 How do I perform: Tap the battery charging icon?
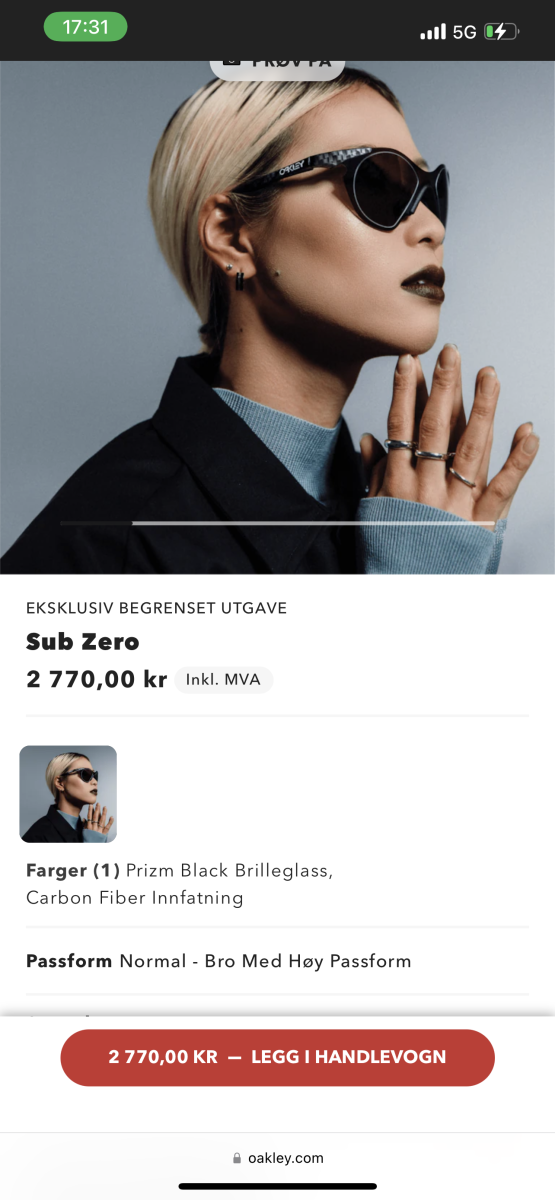click(502, 32)
